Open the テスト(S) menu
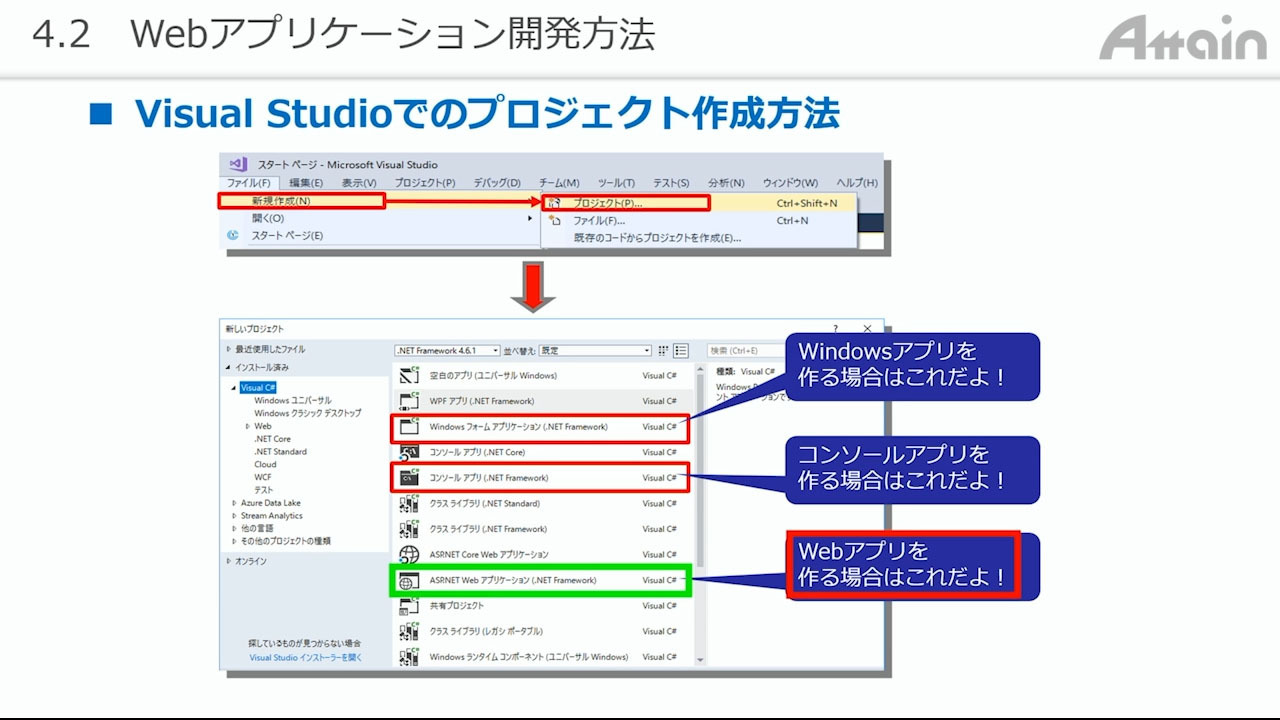The height and width of the screenshot is (720, 1280). click(671, 183)
